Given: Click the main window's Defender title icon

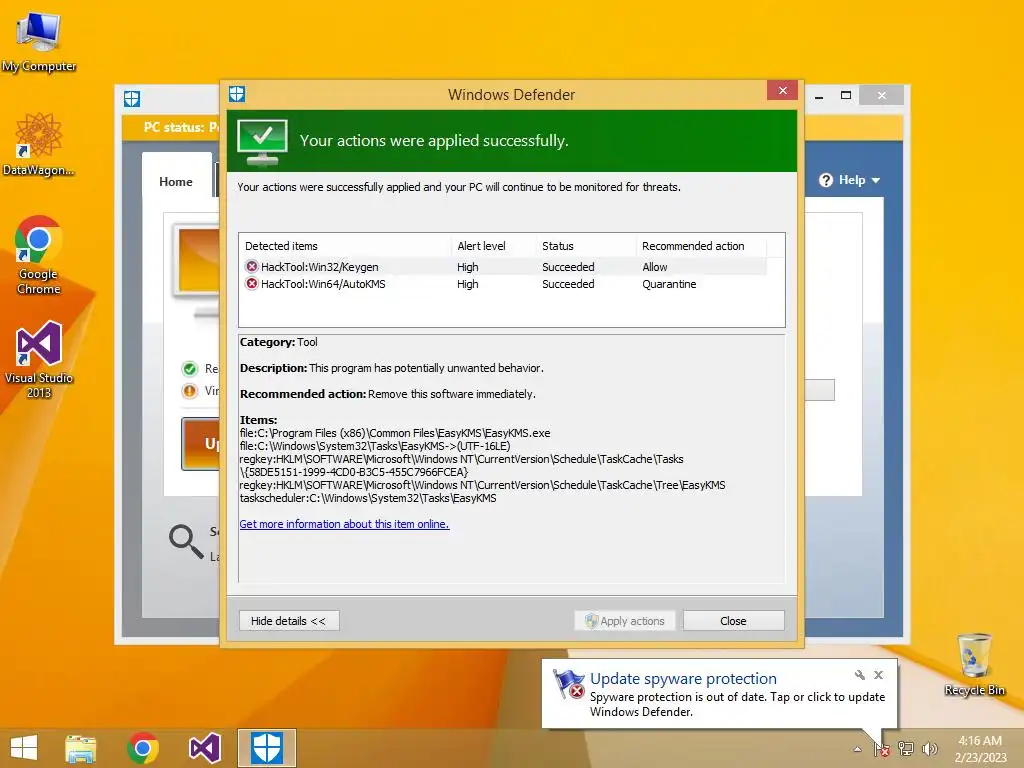Looking at the screenshot, I should [132, 99].
